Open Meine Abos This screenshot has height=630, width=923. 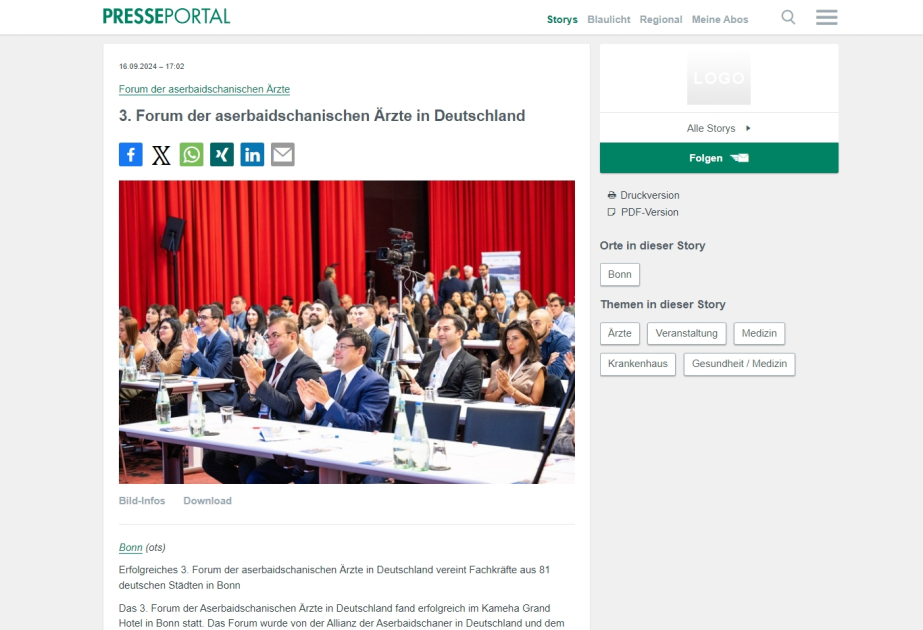pos(720,19)
